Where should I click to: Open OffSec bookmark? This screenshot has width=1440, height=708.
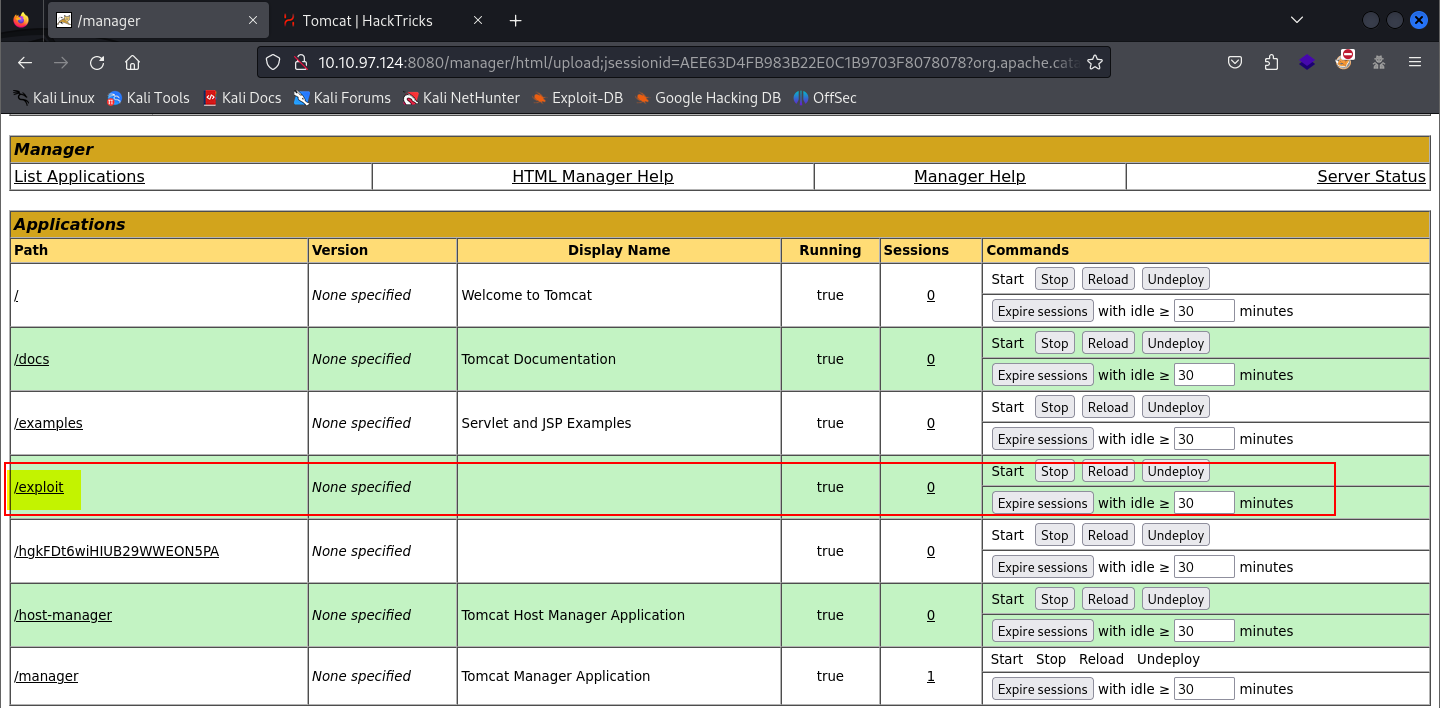825,98
